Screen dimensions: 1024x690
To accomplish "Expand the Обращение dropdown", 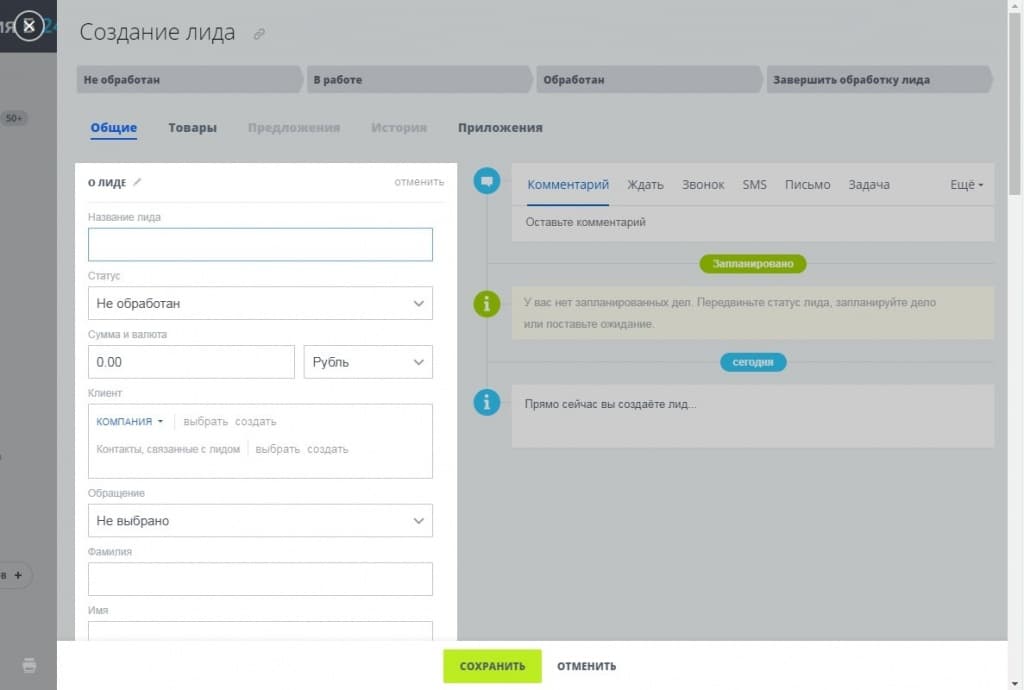I will point(260,521).
